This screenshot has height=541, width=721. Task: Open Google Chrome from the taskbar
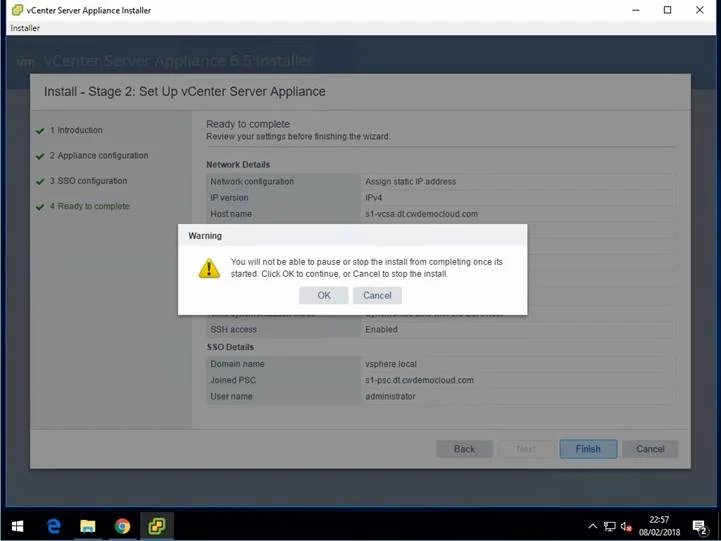point(122,526)
